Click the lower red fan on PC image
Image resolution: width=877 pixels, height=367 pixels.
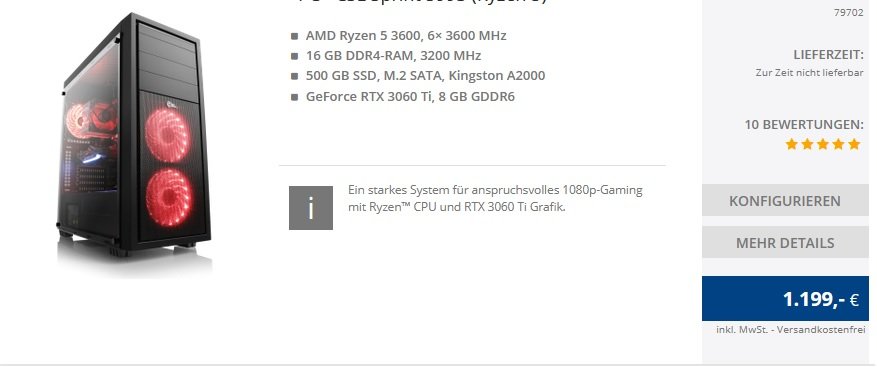pyautogui.click(x=169, y=197)
